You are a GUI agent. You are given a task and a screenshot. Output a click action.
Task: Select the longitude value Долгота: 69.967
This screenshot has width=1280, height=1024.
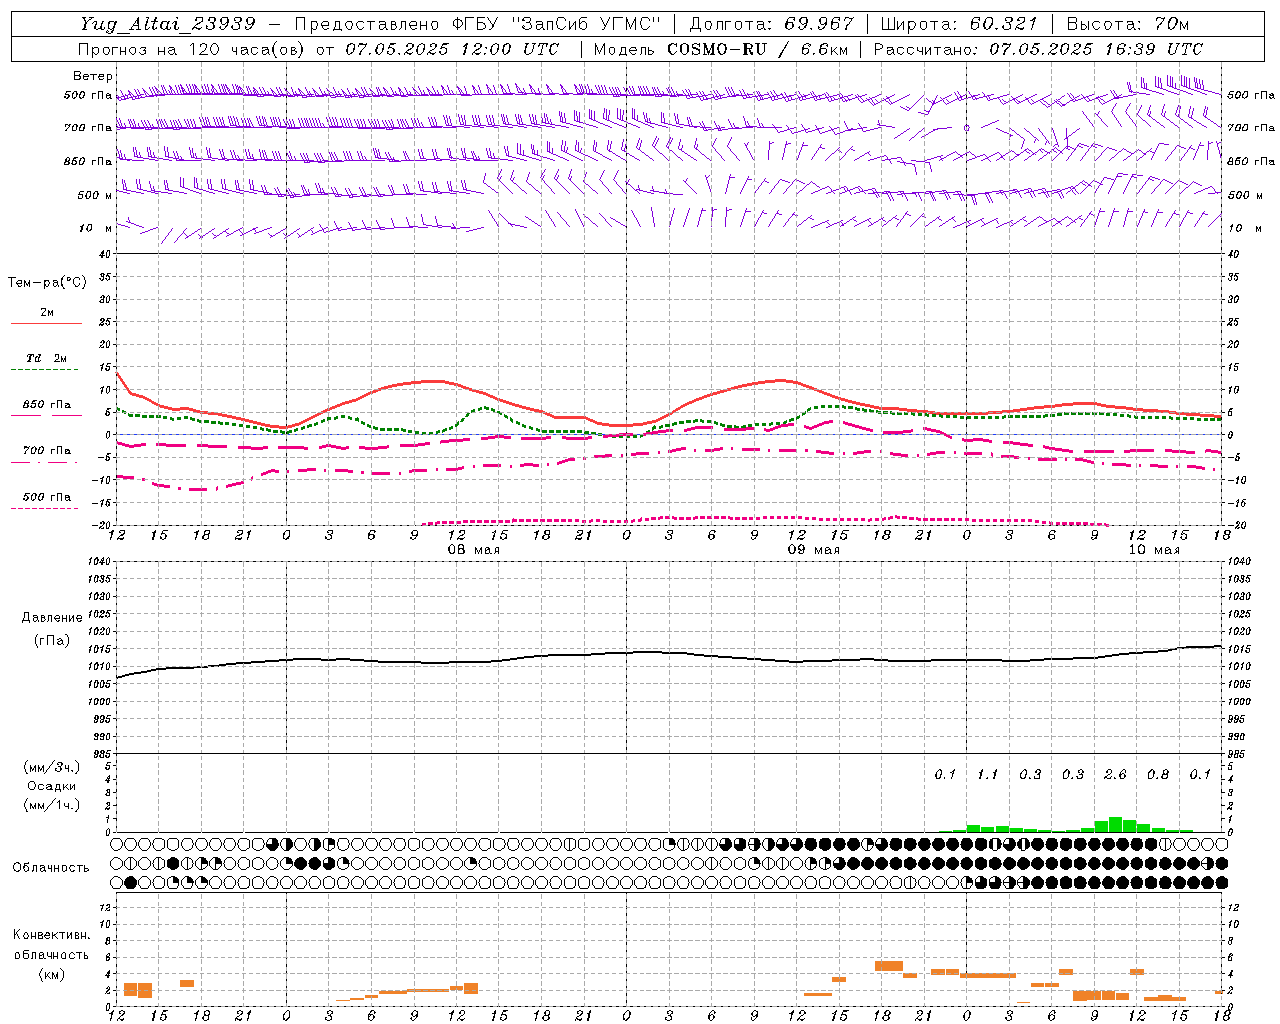(x=772, y=24)
